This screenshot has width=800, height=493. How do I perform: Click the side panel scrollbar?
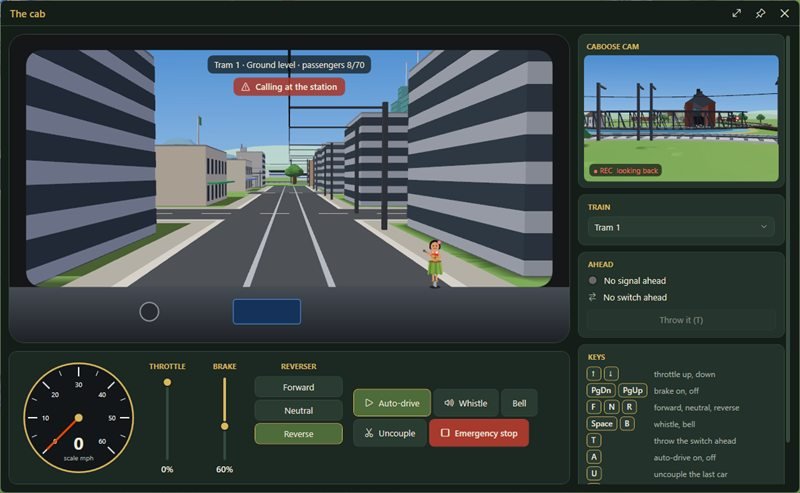pyautogui.click(x=788, y=239)
